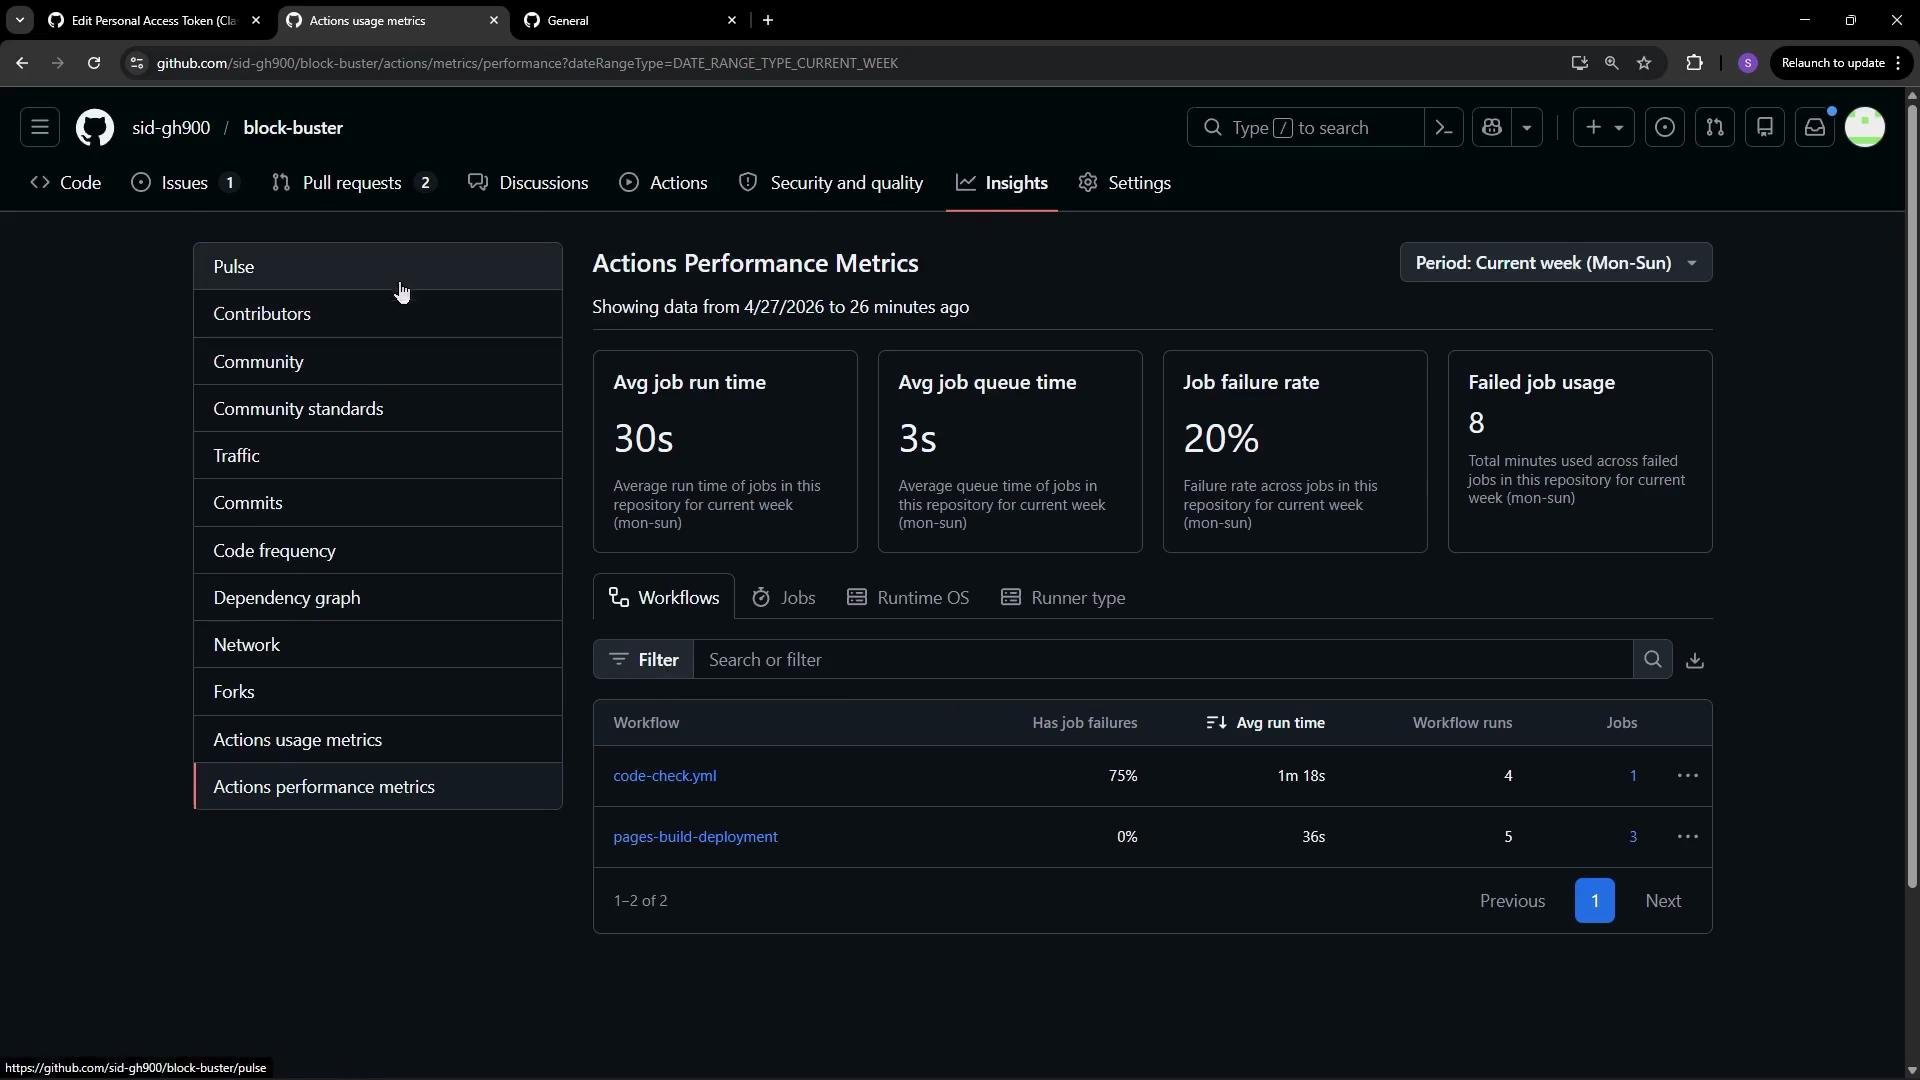Switch to Runner type tab
This screenshot has width=1920, height=1080.
1063,598
